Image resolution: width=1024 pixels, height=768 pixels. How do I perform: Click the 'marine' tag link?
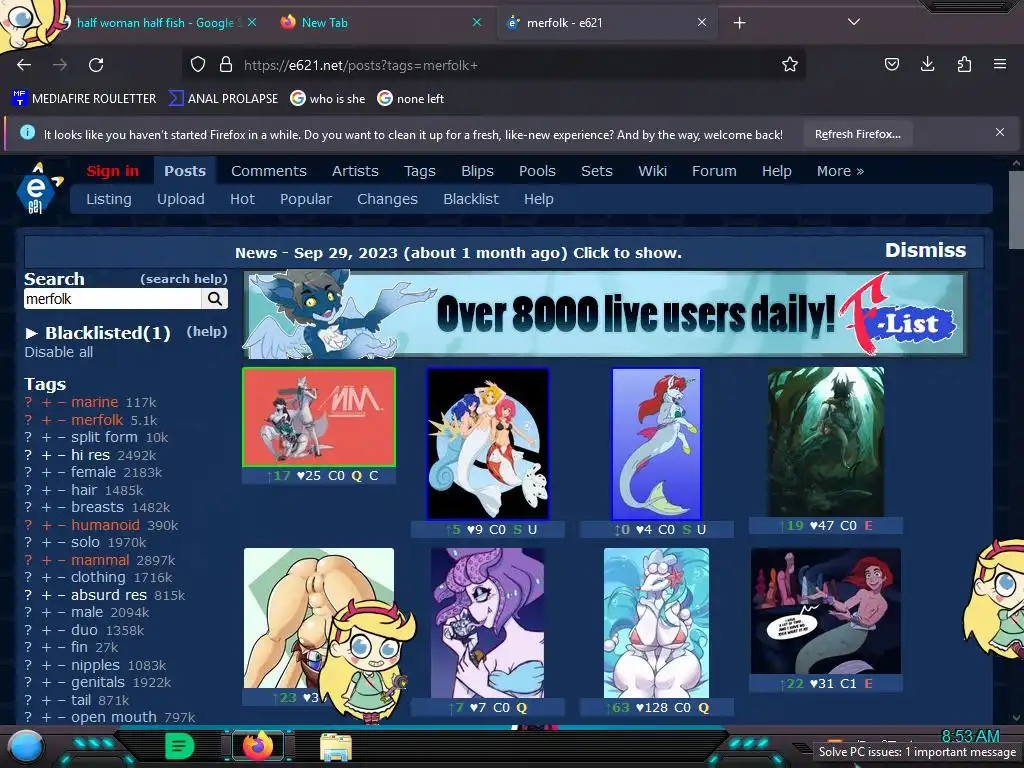coord(95,402)
